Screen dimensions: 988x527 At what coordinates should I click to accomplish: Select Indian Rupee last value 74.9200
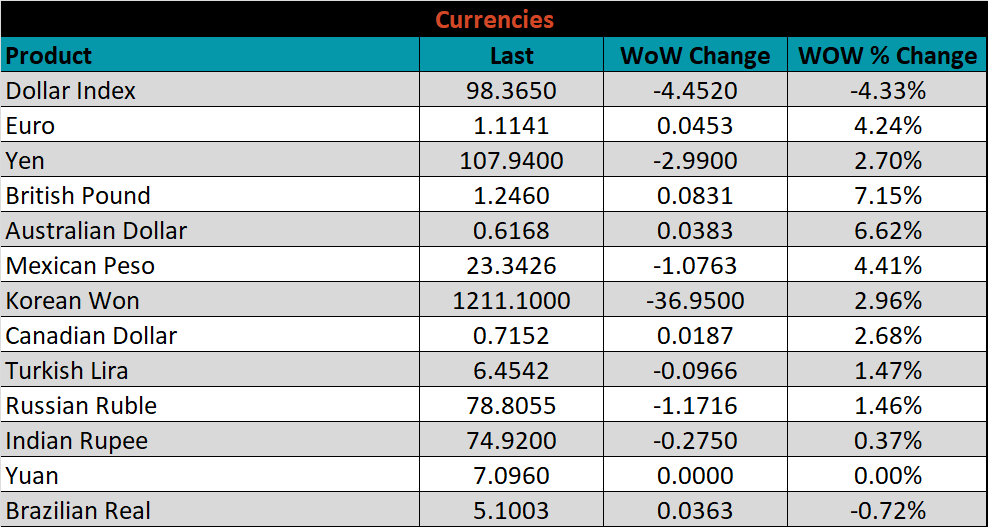[511, 441]
